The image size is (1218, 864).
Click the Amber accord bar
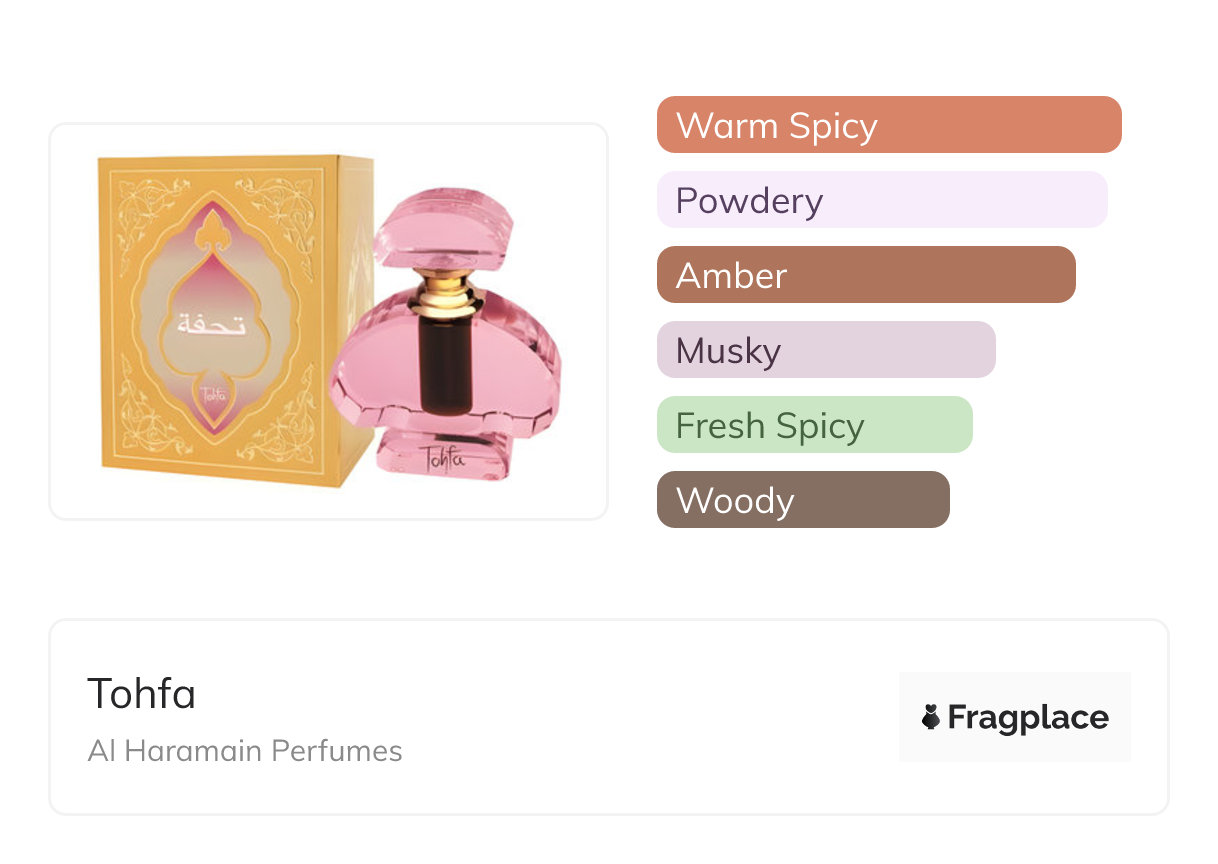point(865,275)
